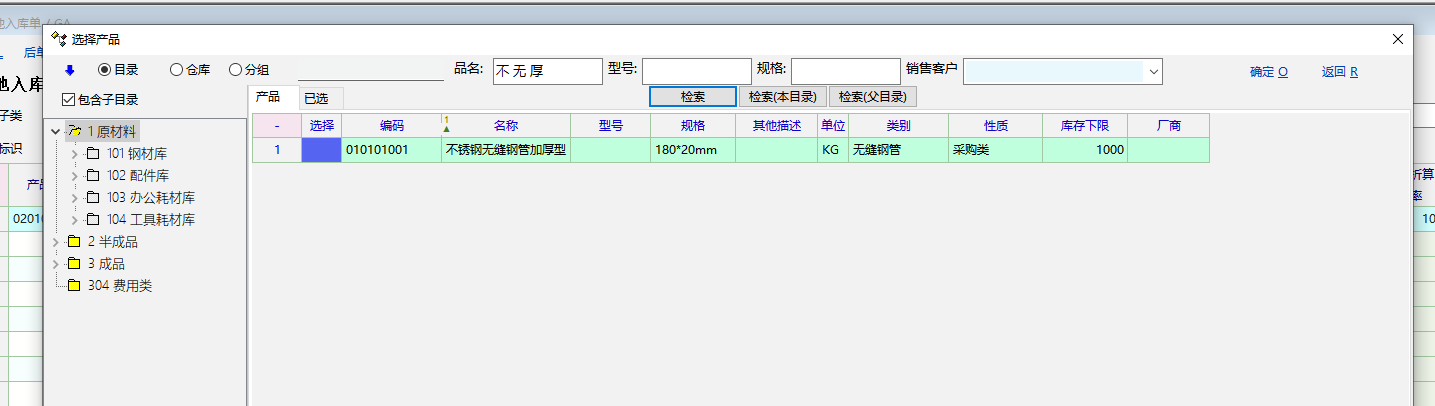Screen dimensions: 1435x406
Task: Click the 选择产品 dialog title icon
Action: (x=59, y=39)
